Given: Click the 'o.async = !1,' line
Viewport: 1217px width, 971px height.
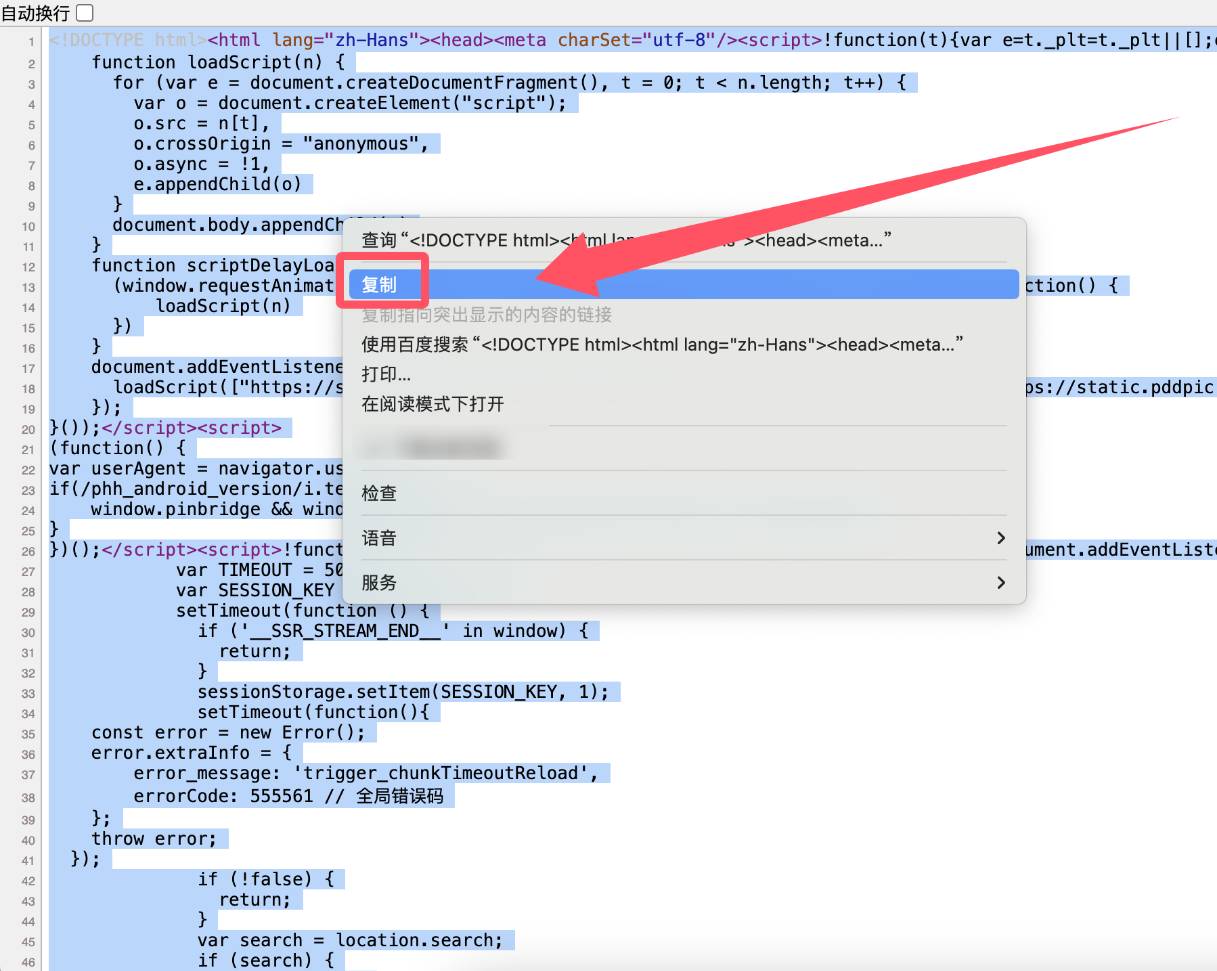Looking at the screenshot, I should pyautogui.click(x=202, y=164).
